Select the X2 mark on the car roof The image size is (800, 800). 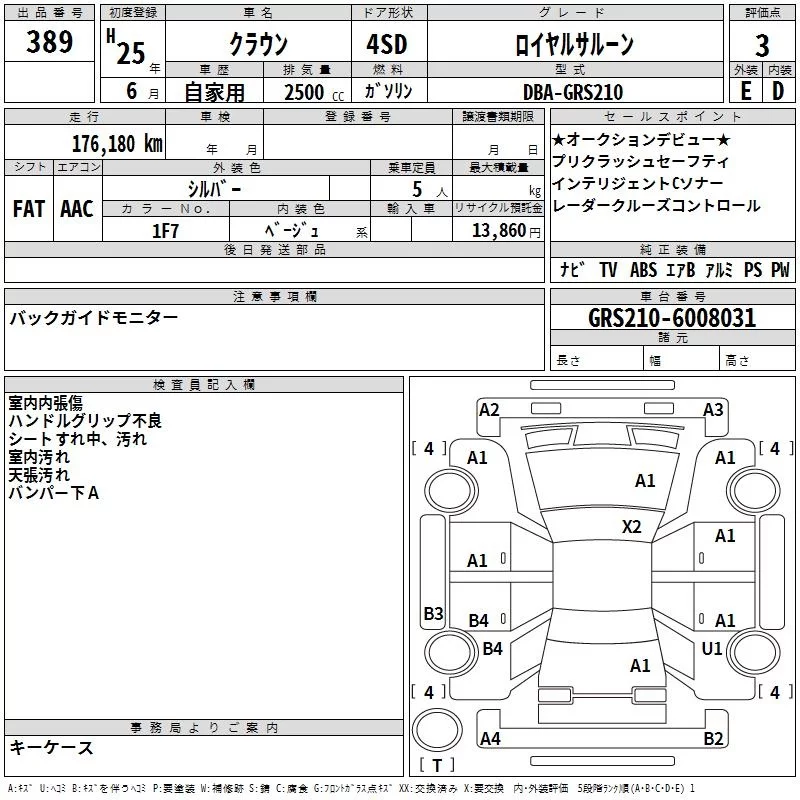tap(632, 527)
